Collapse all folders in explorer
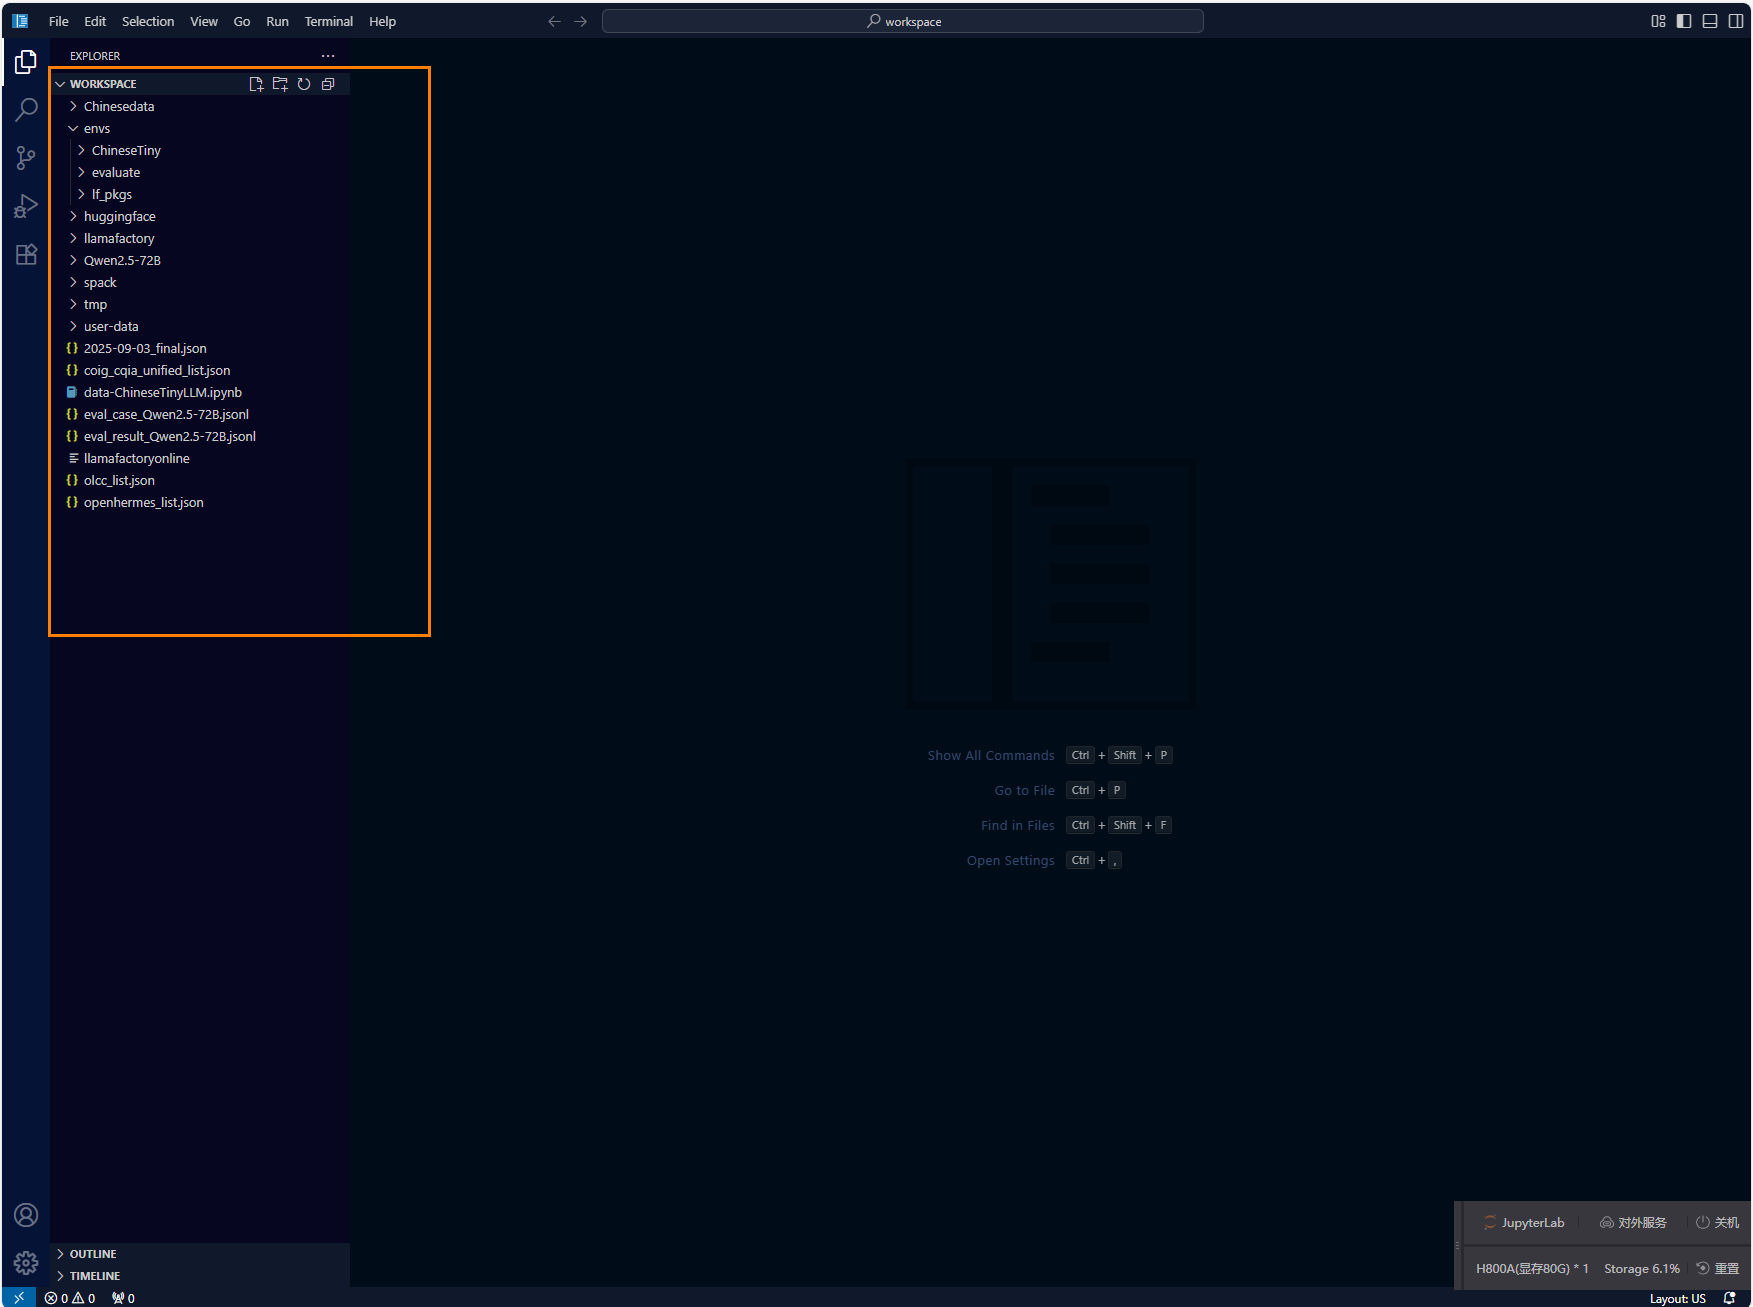1753x1307 pixels. (328, 84)
